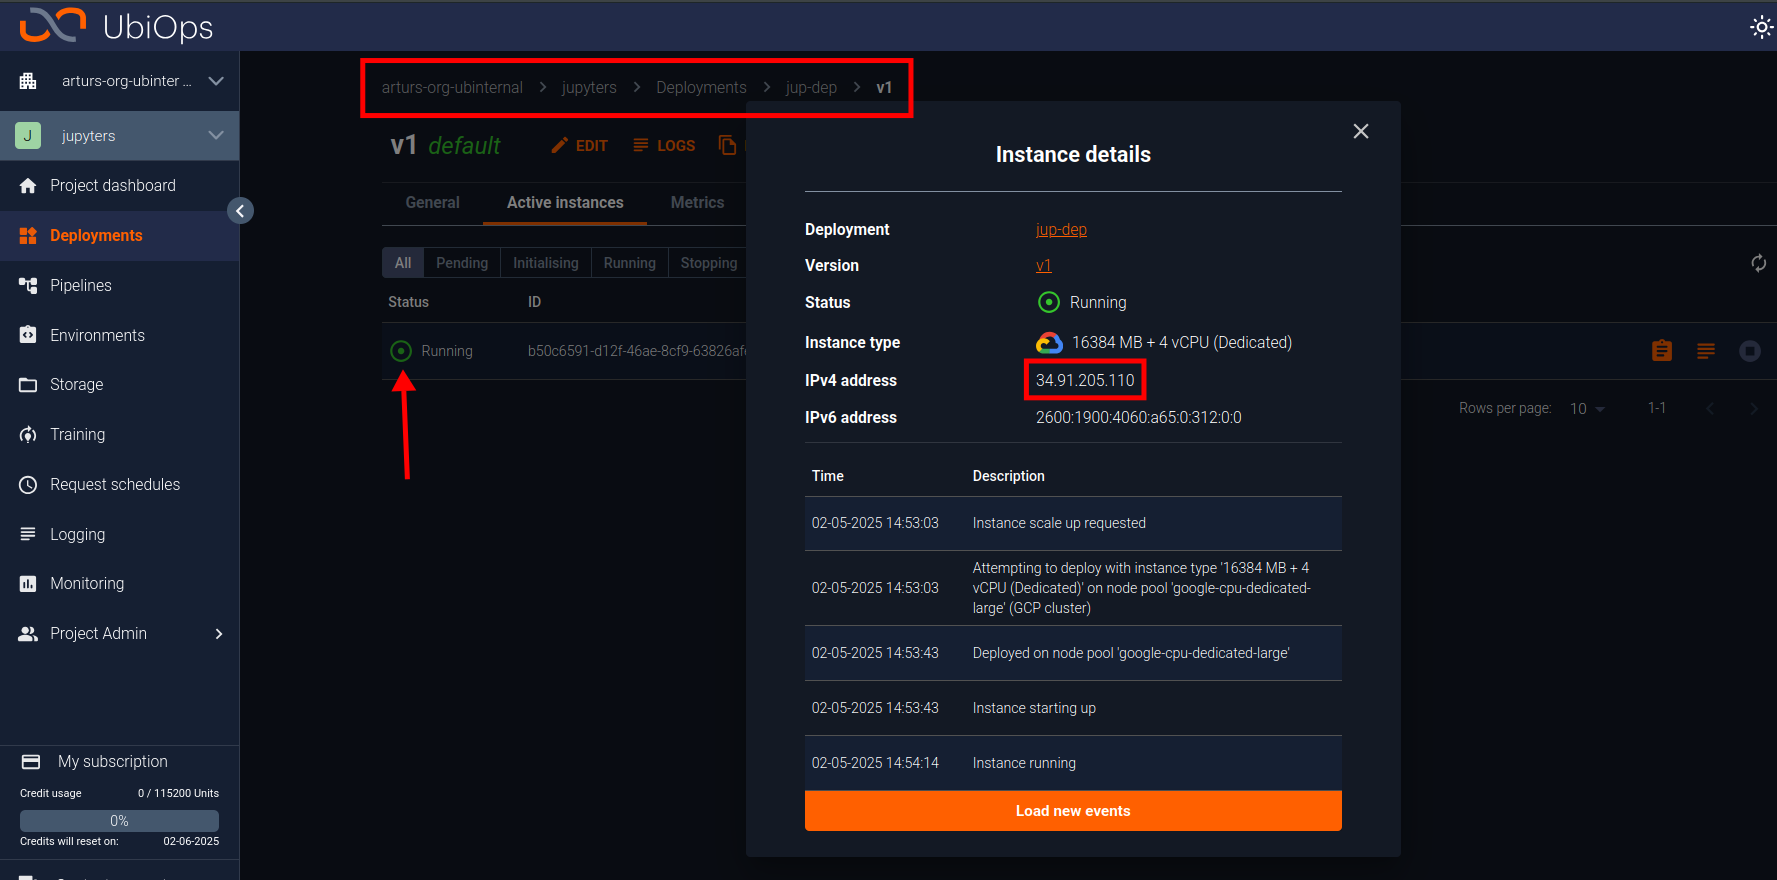The width and height of the screenshot is (1777, 880).
Task: Click the 'Instance running' event row
Action: tap(1073, 763)
